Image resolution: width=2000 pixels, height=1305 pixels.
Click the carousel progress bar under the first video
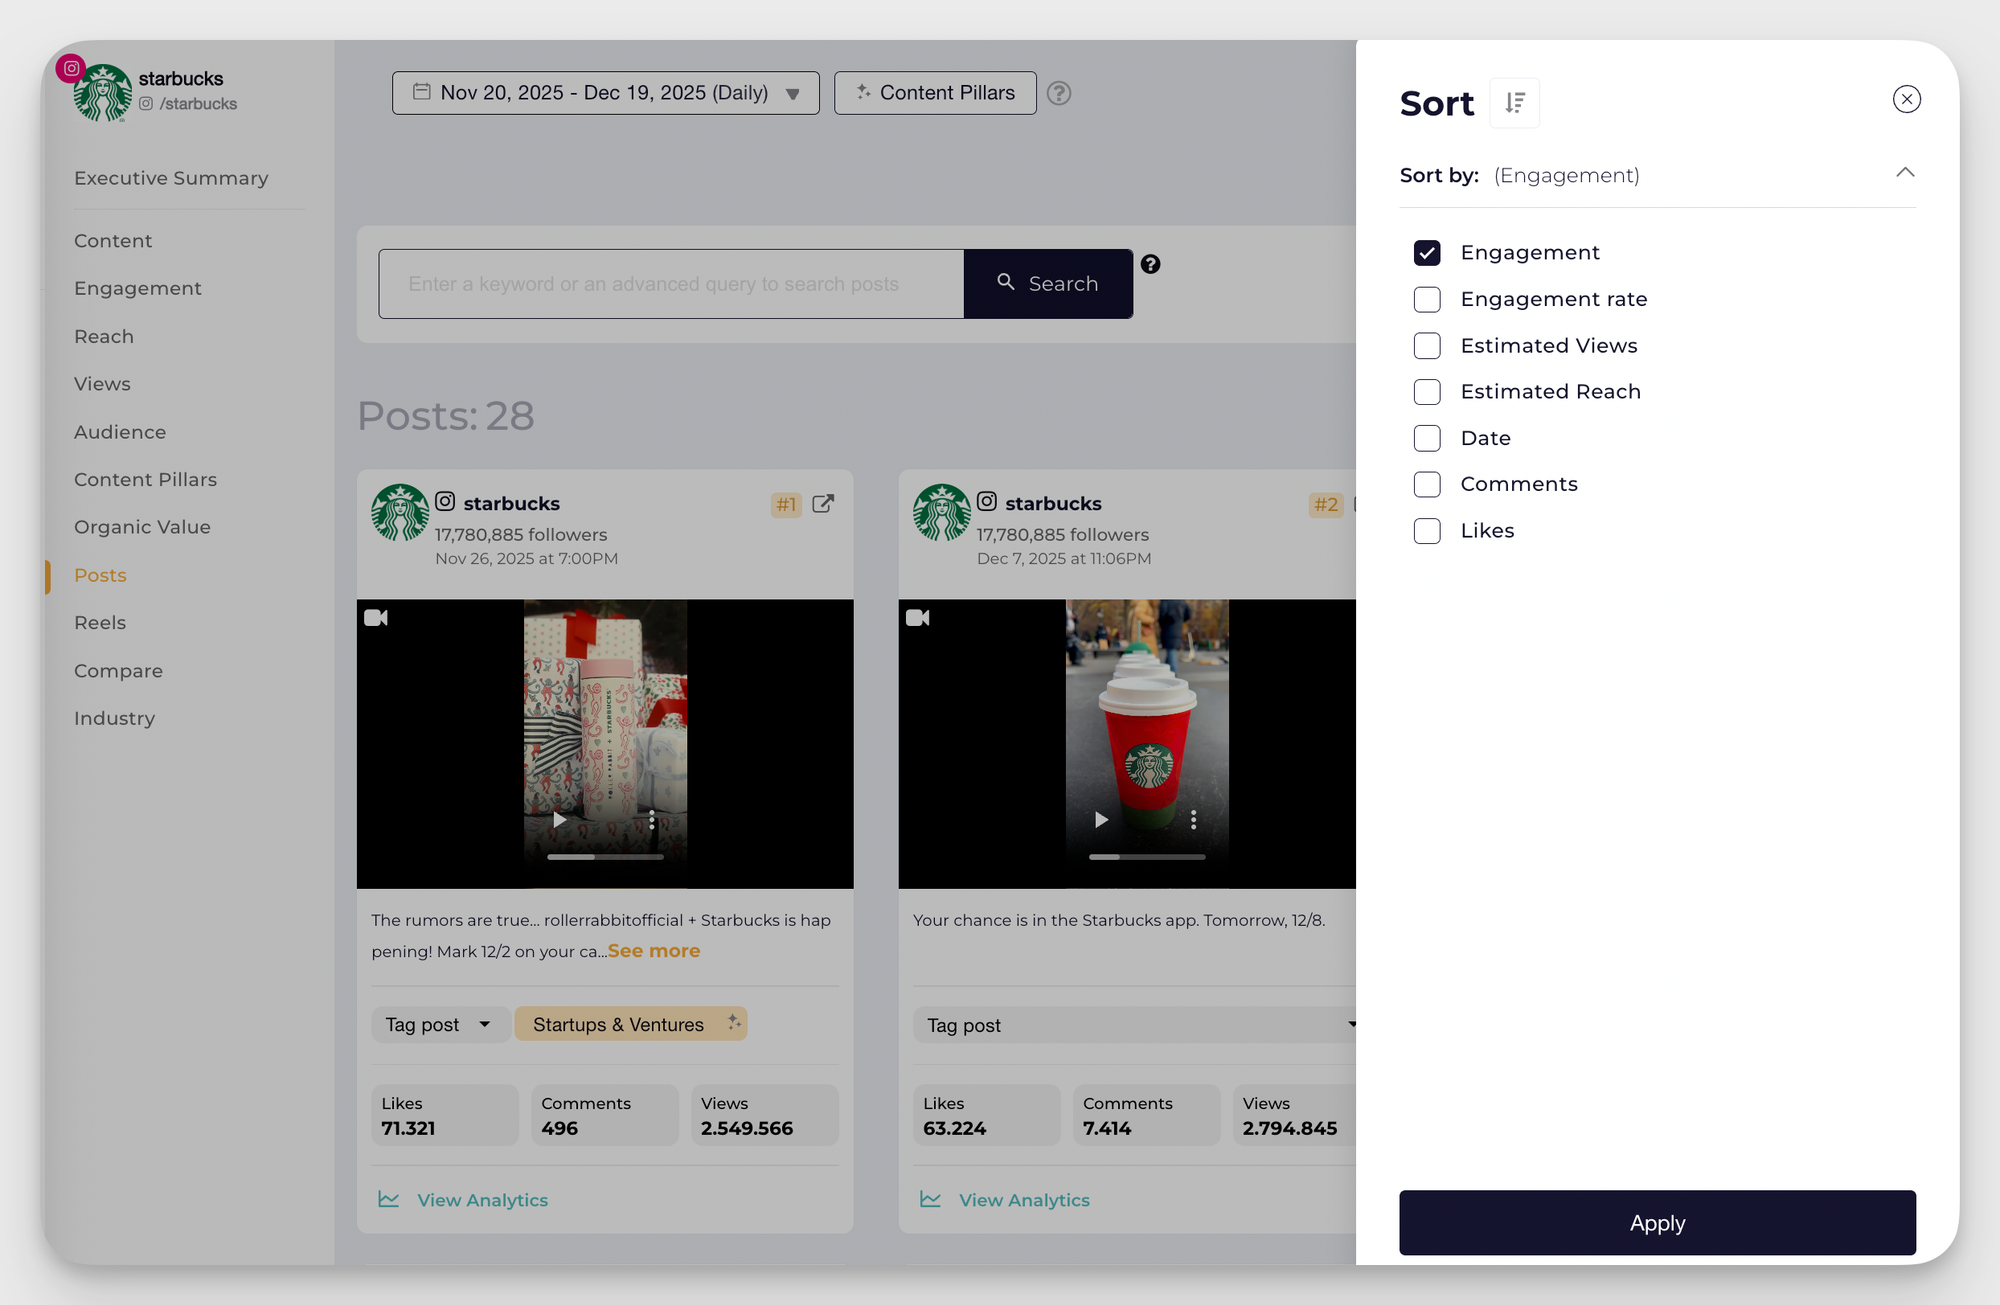coord(606,857)
